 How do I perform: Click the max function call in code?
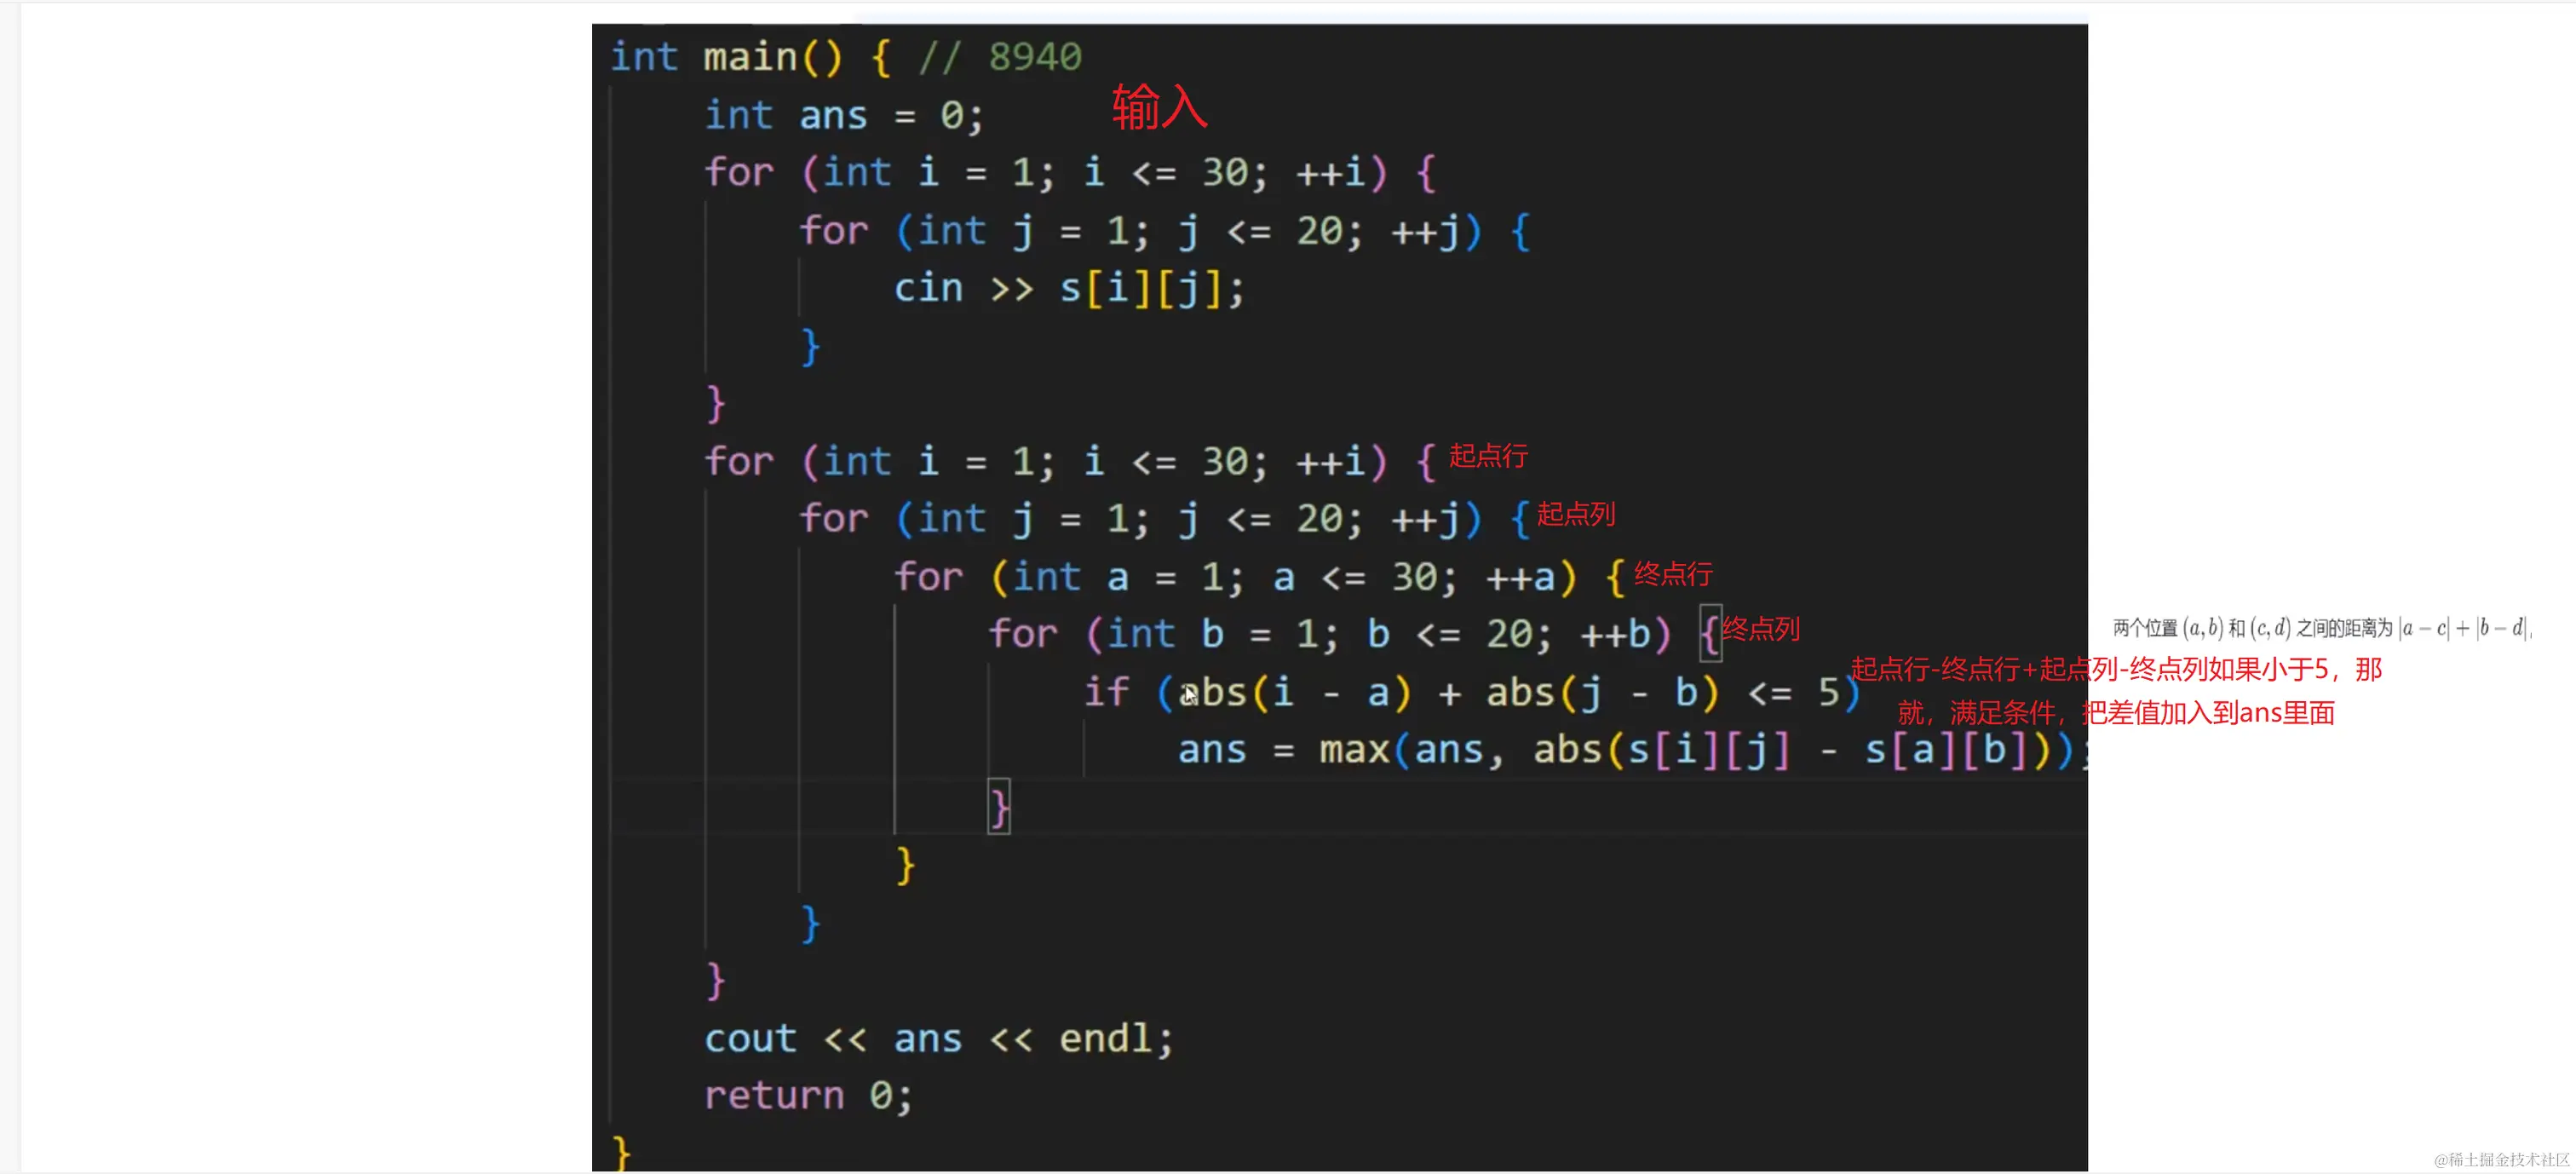pyautogui.click(x=1353, y=750)
